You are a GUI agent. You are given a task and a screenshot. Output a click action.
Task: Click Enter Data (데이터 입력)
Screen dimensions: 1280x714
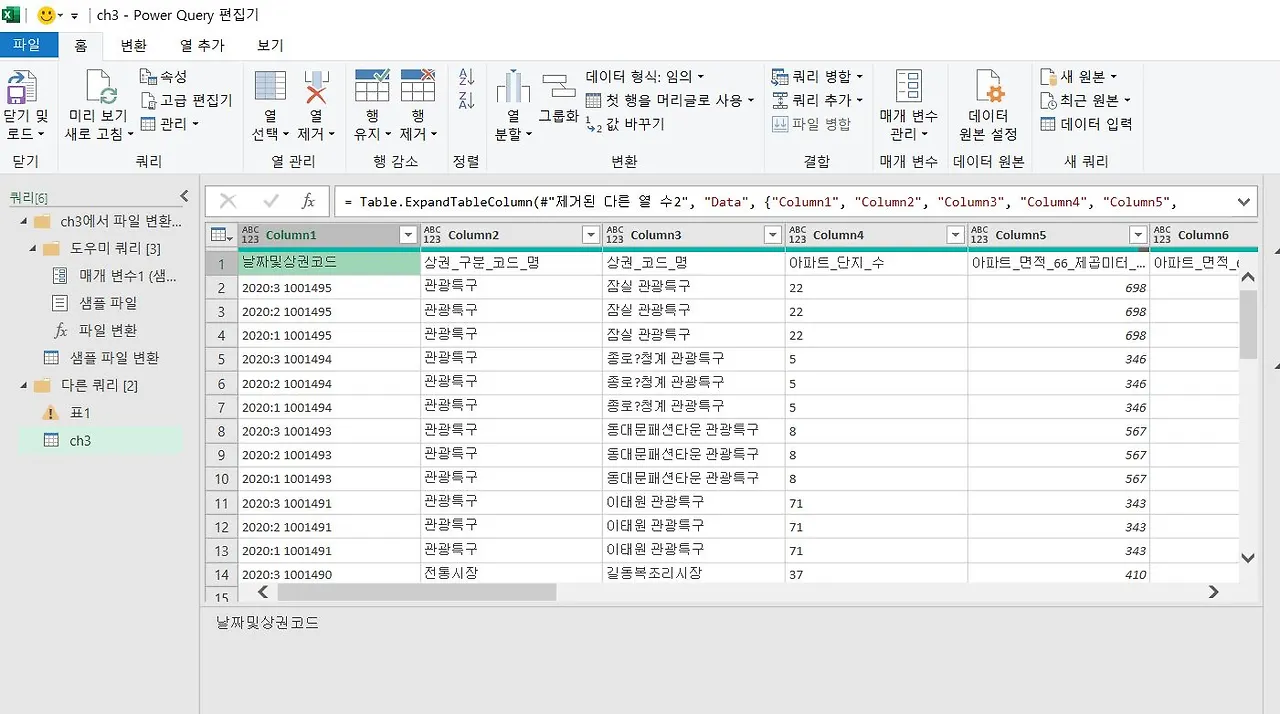[1087, 124]
